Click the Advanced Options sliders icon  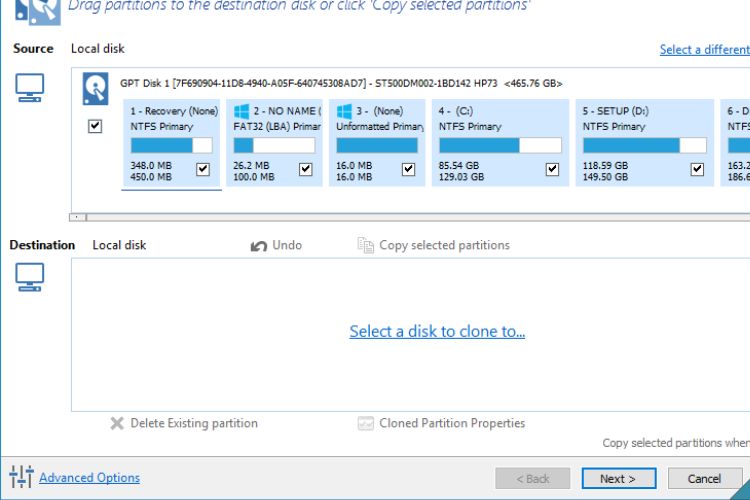(x=21, y=477)
